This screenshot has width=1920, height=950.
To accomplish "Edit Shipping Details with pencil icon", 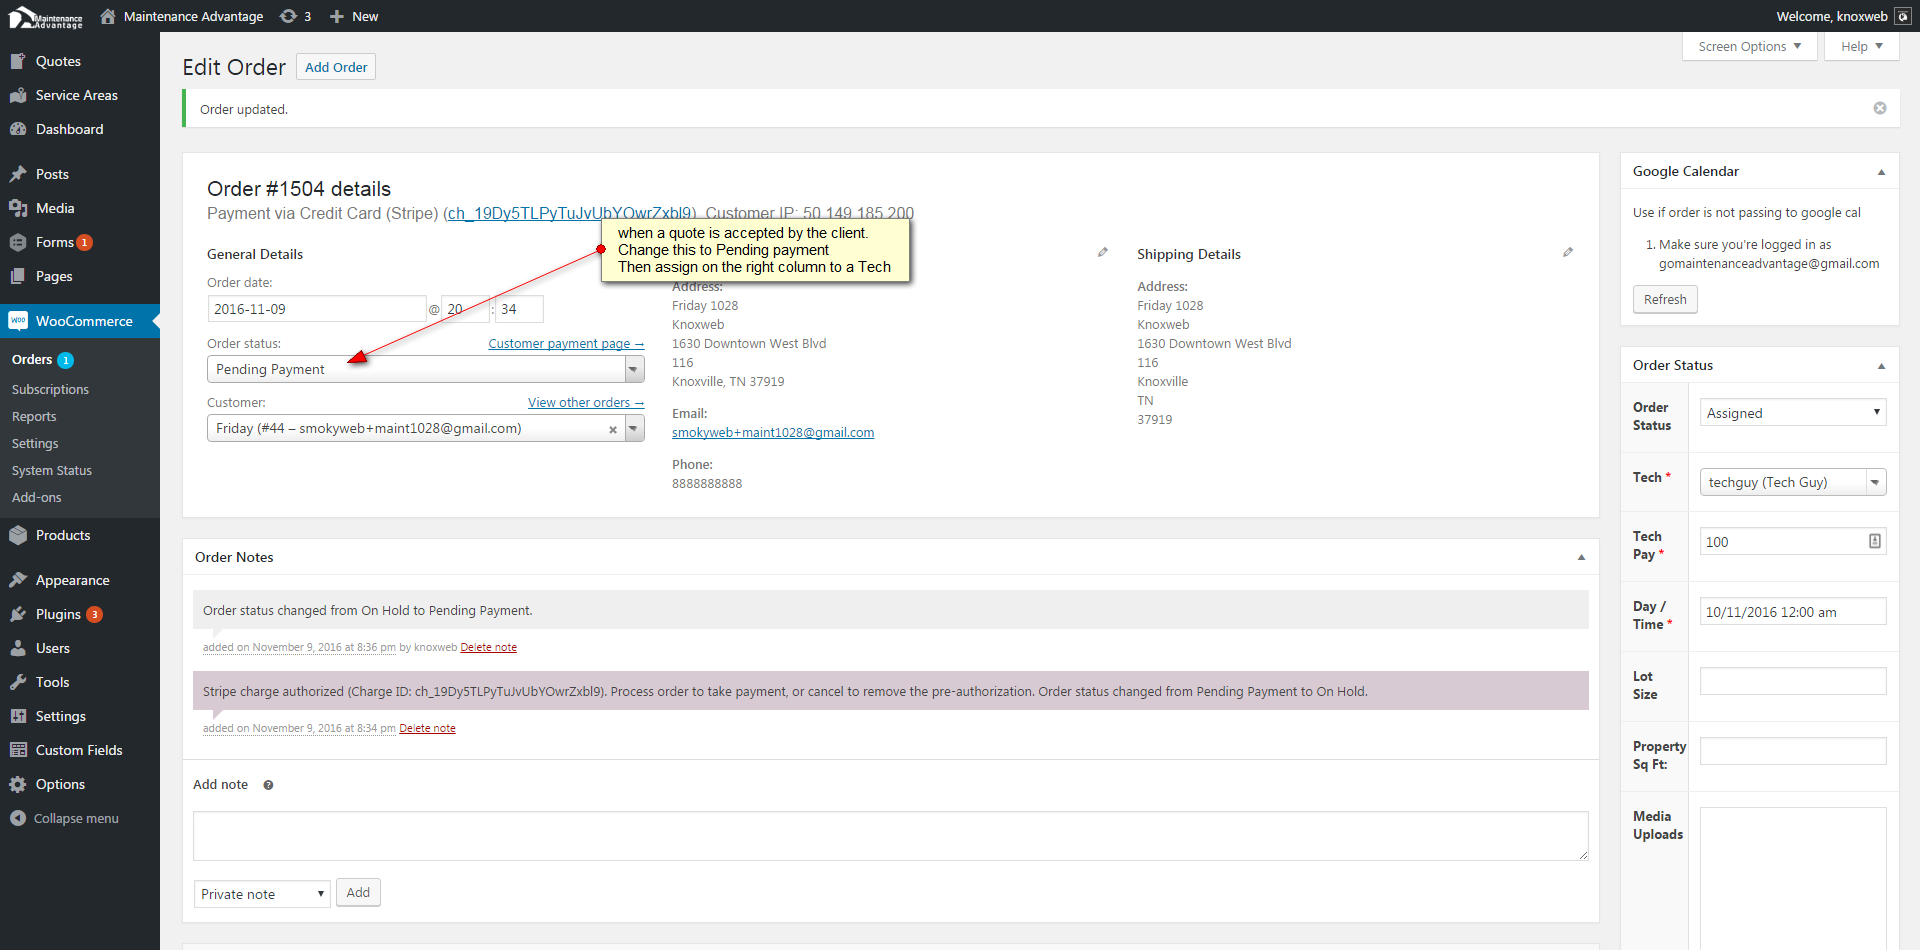I will pyautogui.click(x=1568, y=252).
